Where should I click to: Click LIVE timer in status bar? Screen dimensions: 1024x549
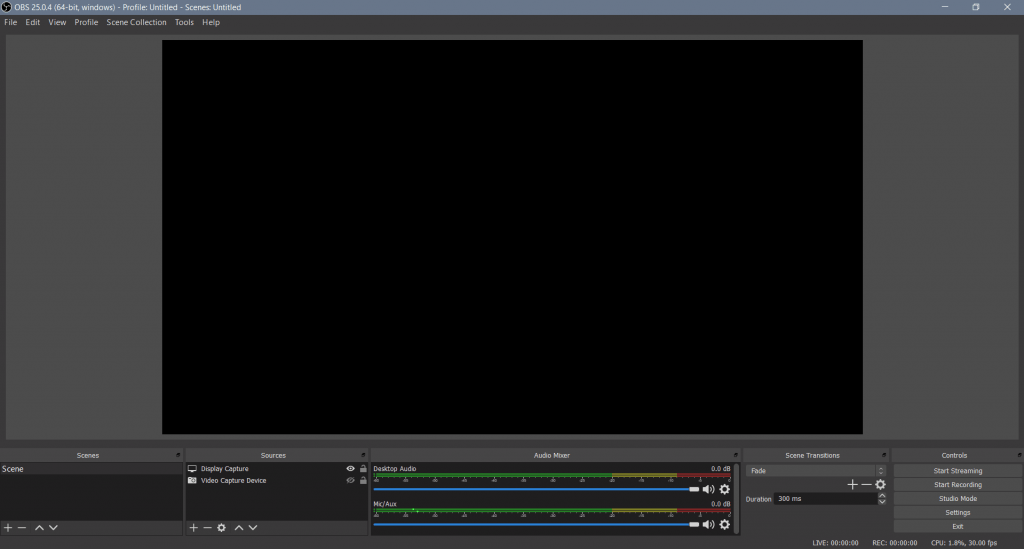click(x=835, y=542)
